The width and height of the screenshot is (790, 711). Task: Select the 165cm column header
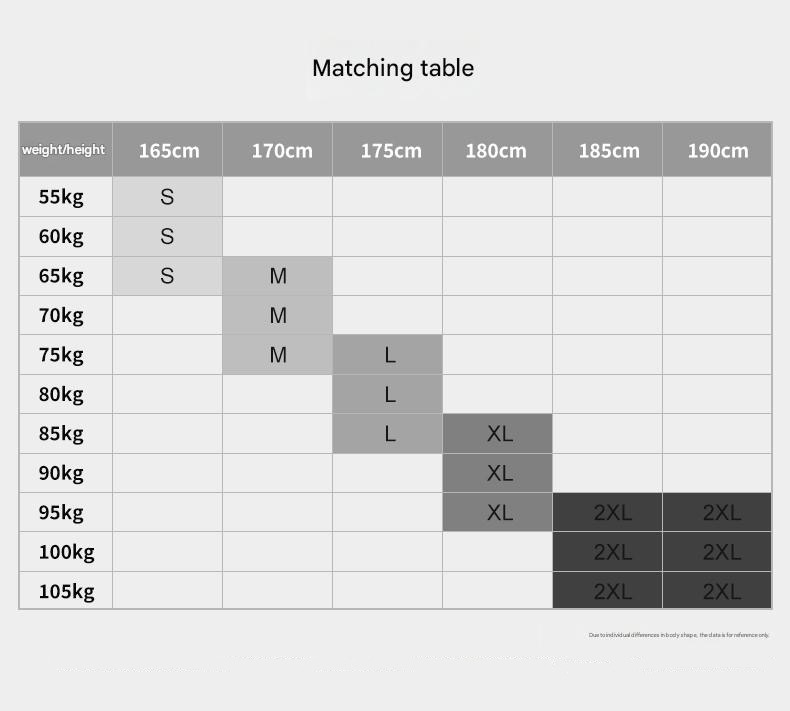[168, 151]
